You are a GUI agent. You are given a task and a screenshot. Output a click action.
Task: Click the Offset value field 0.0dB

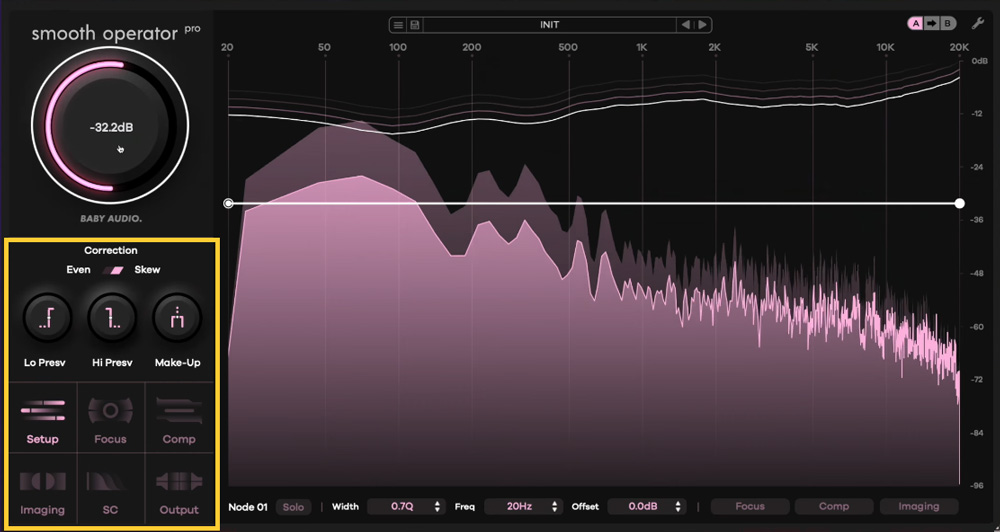pos(641,507)
